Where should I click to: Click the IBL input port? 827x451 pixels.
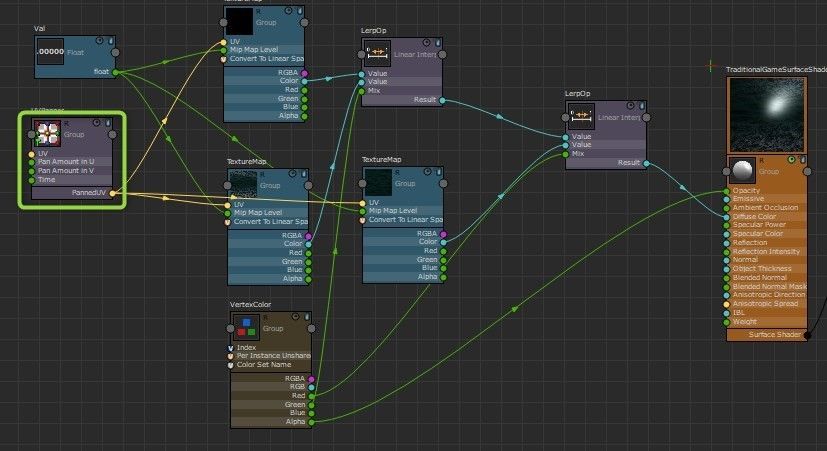click(x=727, y=313)
